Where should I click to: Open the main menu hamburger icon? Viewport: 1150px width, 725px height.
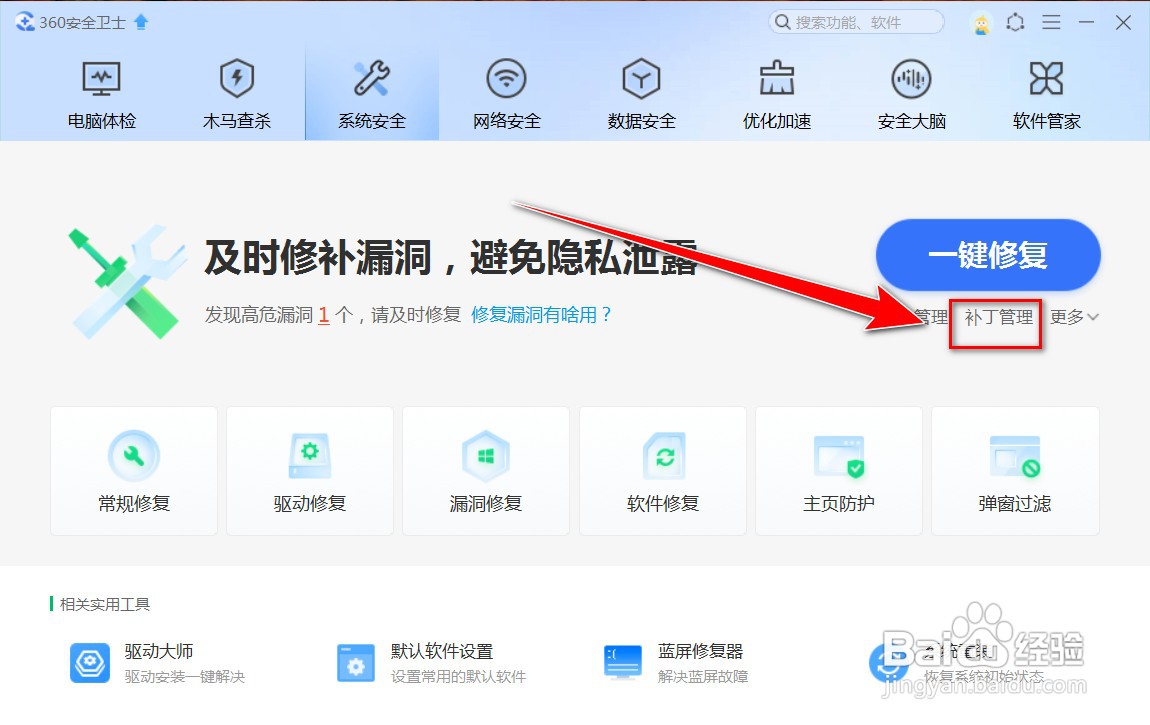[1051, 23]
